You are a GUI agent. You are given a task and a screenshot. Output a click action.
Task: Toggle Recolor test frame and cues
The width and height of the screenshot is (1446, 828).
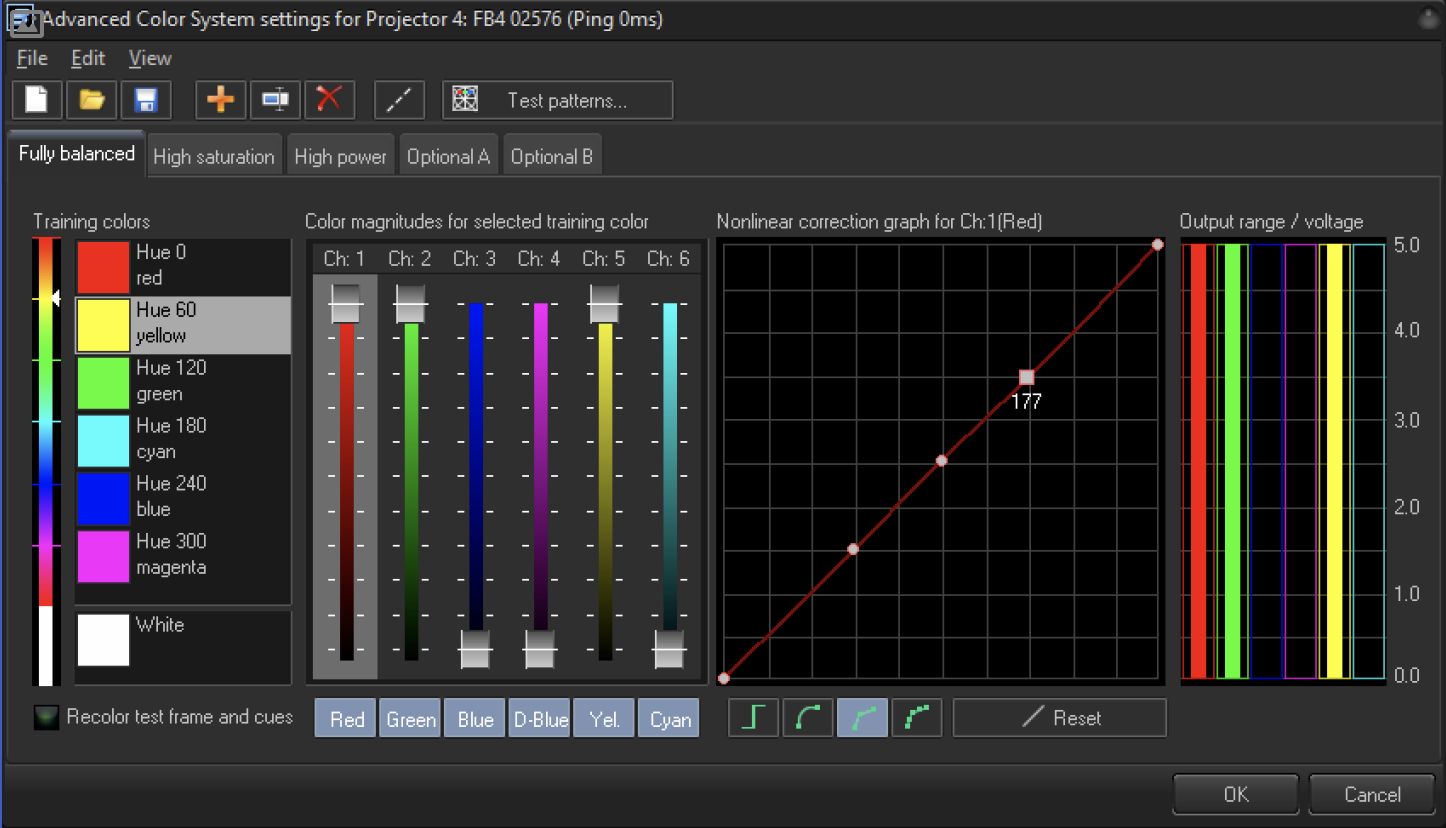click(47, 717)
